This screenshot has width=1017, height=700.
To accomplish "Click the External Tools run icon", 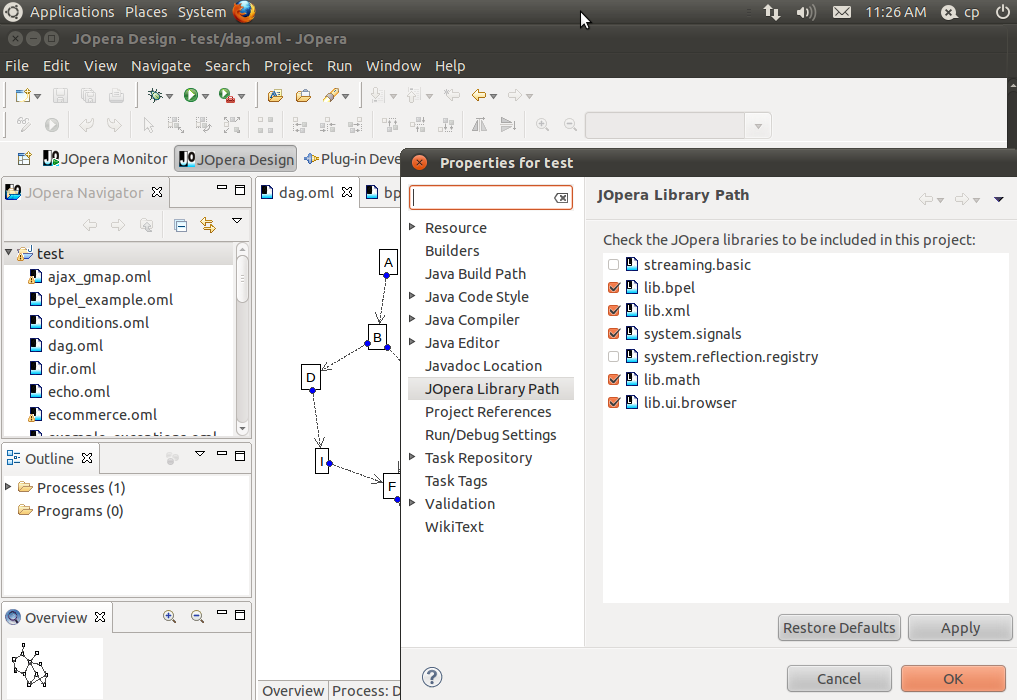I will [x=226, y=95].
